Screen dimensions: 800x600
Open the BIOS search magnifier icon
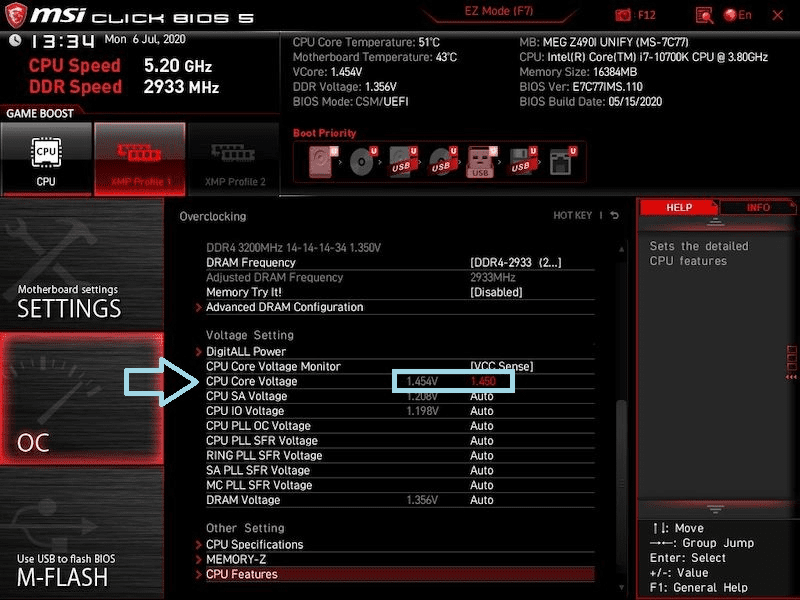[704, 15]
